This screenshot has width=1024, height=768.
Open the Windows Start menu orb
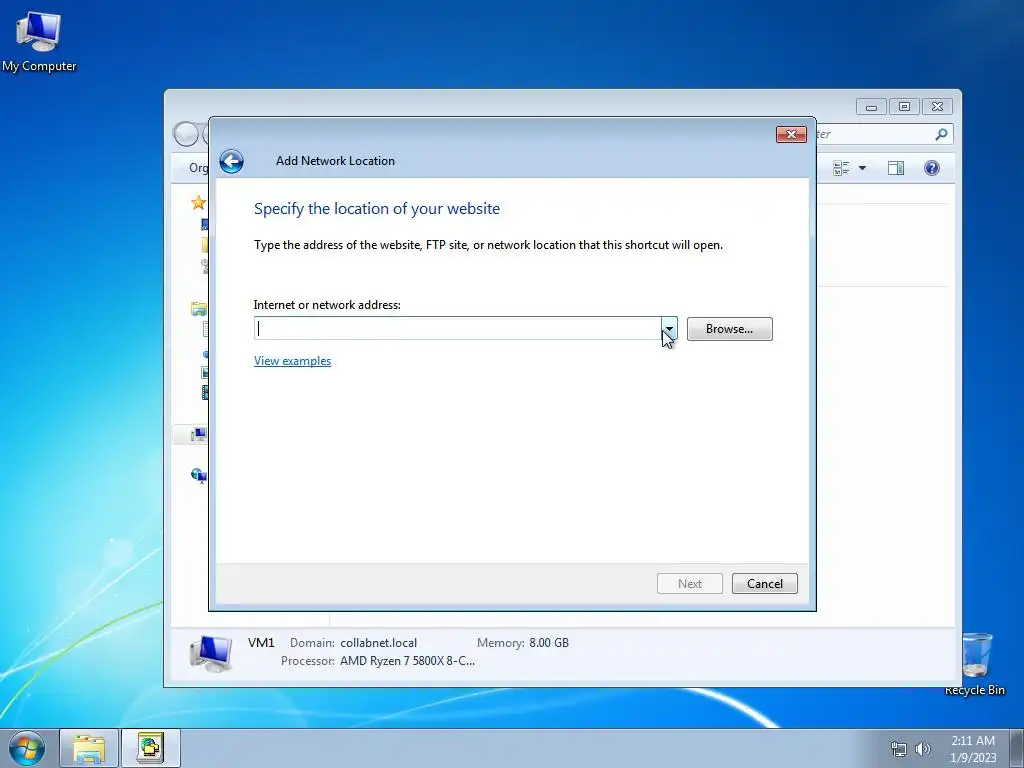tap(27, 748)
